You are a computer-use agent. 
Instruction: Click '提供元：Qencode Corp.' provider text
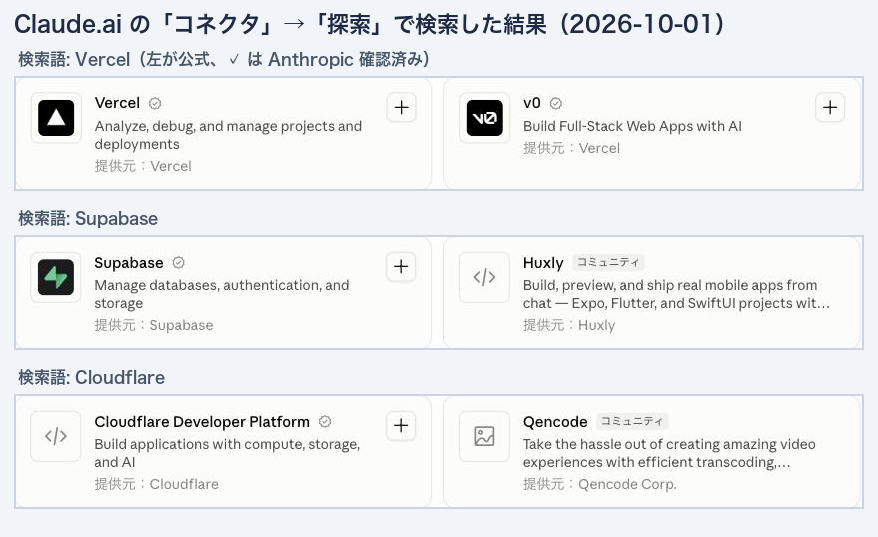pyautogui.click(x=600, y=484)
